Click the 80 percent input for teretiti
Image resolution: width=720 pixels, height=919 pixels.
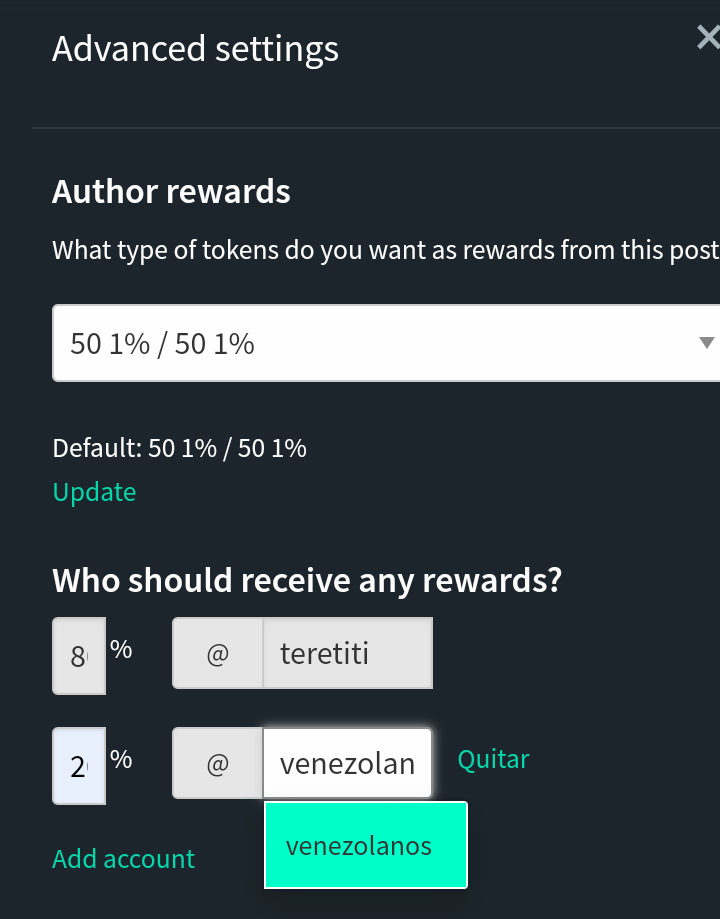[78, 657]
